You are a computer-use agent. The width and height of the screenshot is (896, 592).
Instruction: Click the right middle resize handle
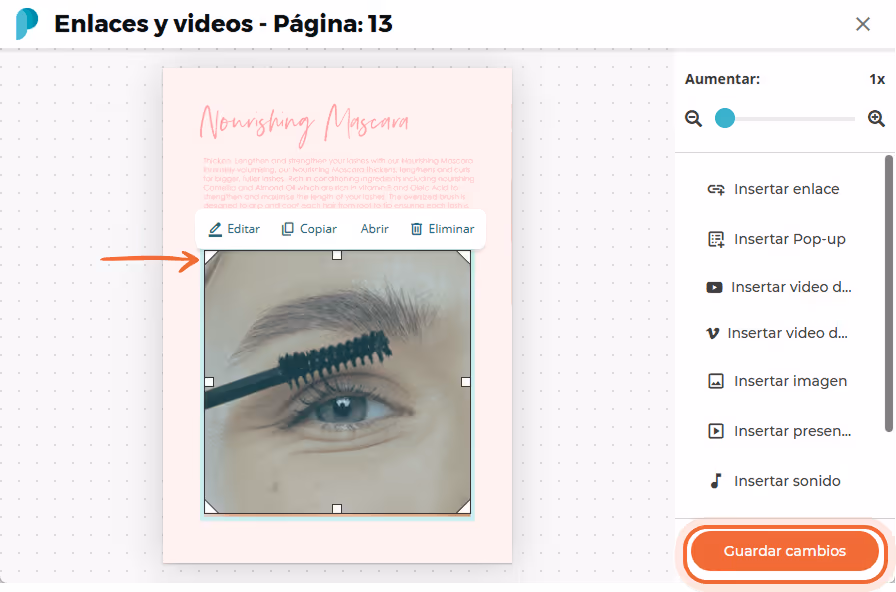(466, 382)
